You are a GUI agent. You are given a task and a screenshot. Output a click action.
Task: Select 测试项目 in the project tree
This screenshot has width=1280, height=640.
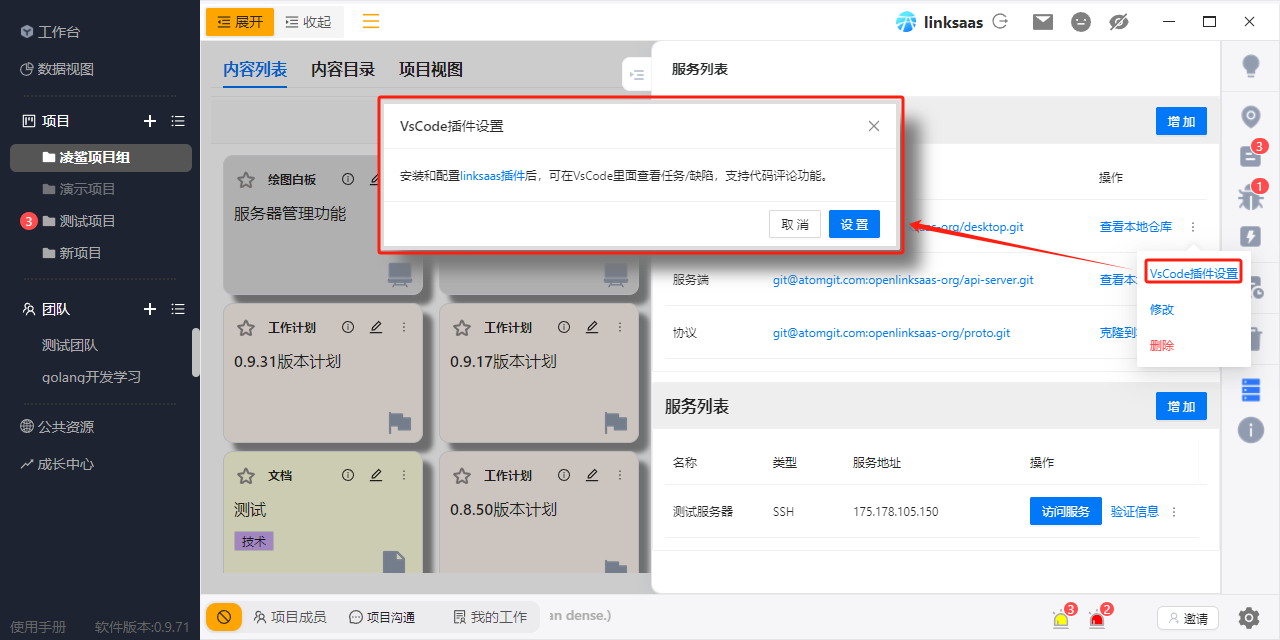pos(88,221)
